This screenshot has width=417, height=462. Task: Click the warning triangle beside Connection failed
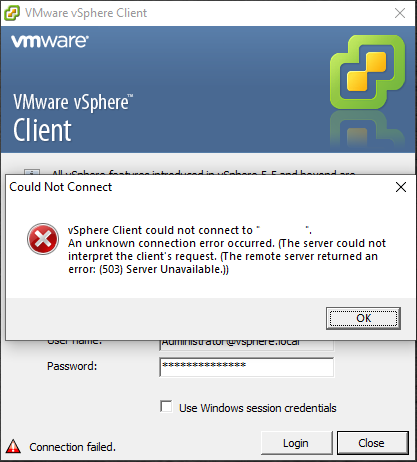point(13,446)
